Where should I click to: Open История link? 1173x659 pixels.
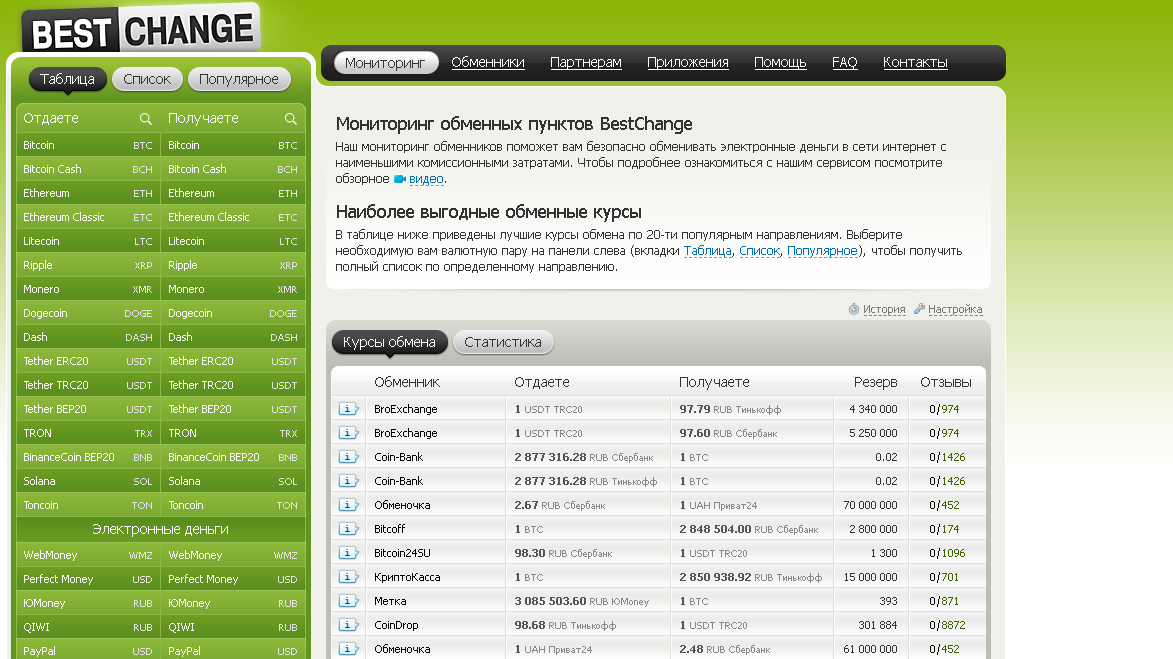pos(884,309)
